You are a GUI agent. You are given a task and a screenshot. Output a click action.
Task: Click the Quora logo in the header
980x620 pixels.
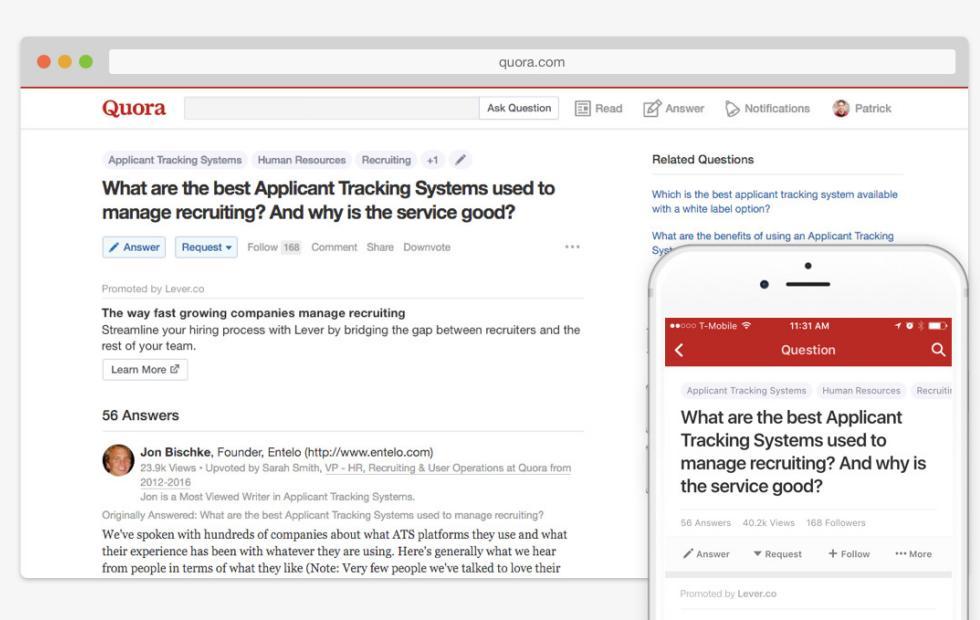tap(134, 108)
